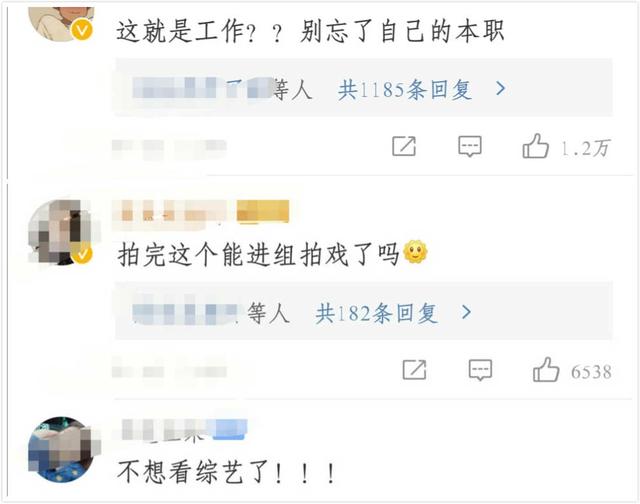The width and height of the screenshot is (640, 504).
Task: Like the comment with 6538 likes
Action: coord(546,370)
